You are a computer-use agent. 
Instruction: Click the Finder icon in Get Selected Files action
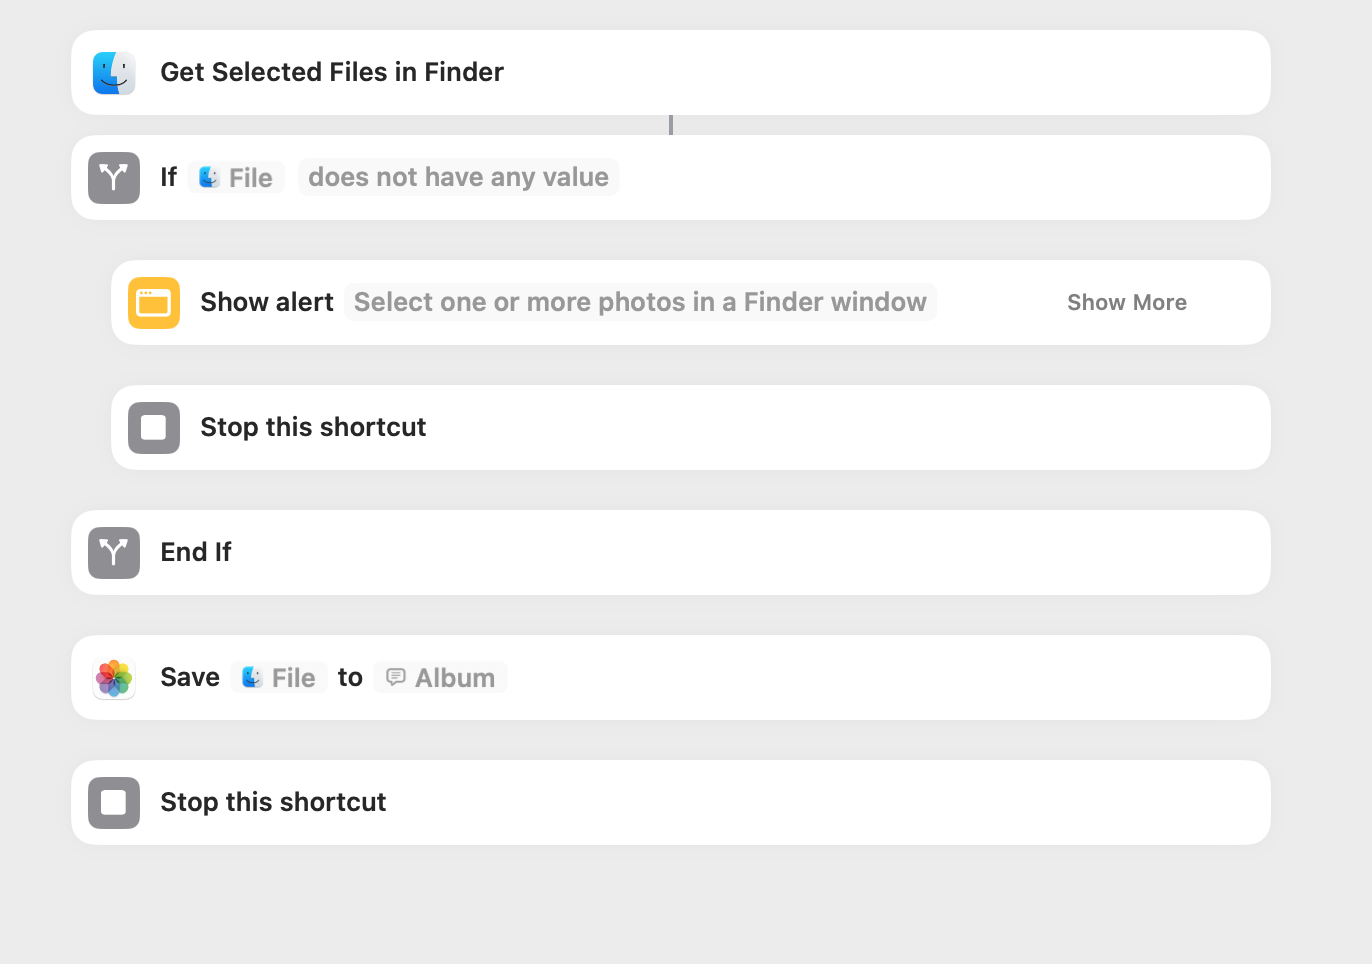tap(114, 73)
